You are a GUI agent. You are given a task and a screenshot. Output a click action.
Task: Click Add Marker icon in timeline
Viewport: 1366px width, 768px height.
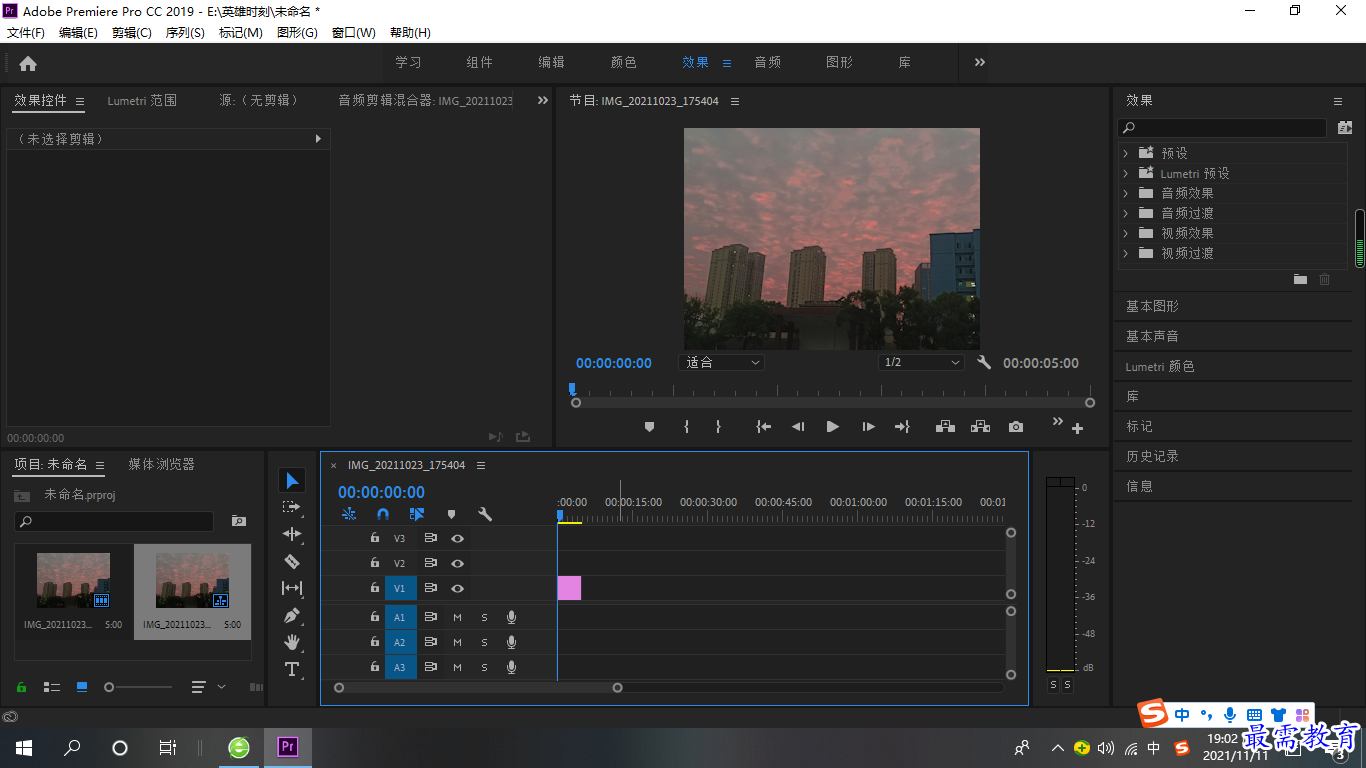(451, 514)
